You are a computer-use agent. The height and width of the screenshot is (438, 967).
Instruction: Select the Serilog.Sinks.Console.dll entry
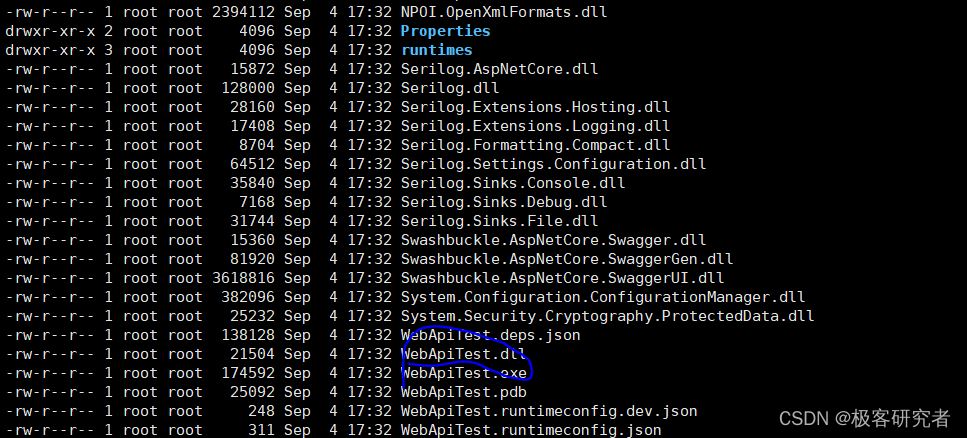pos(513,183)
